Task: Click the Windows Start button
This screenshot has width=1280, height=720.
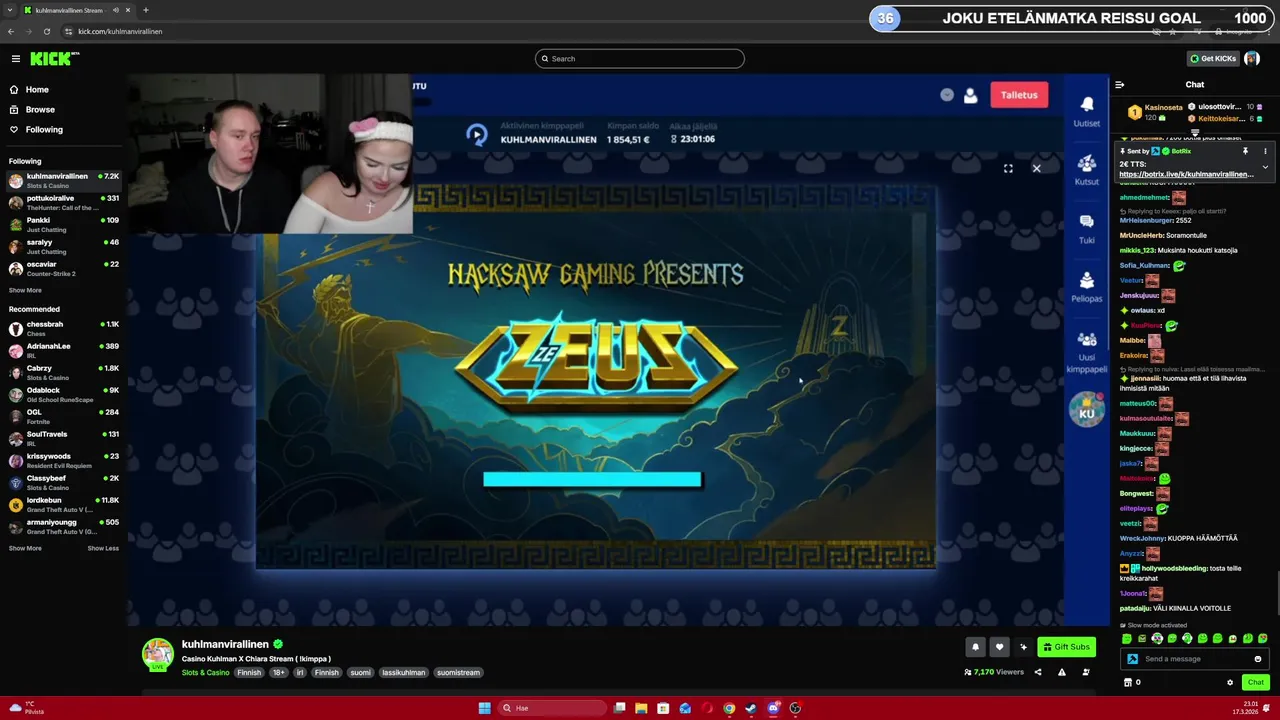Action: [484, 708]
